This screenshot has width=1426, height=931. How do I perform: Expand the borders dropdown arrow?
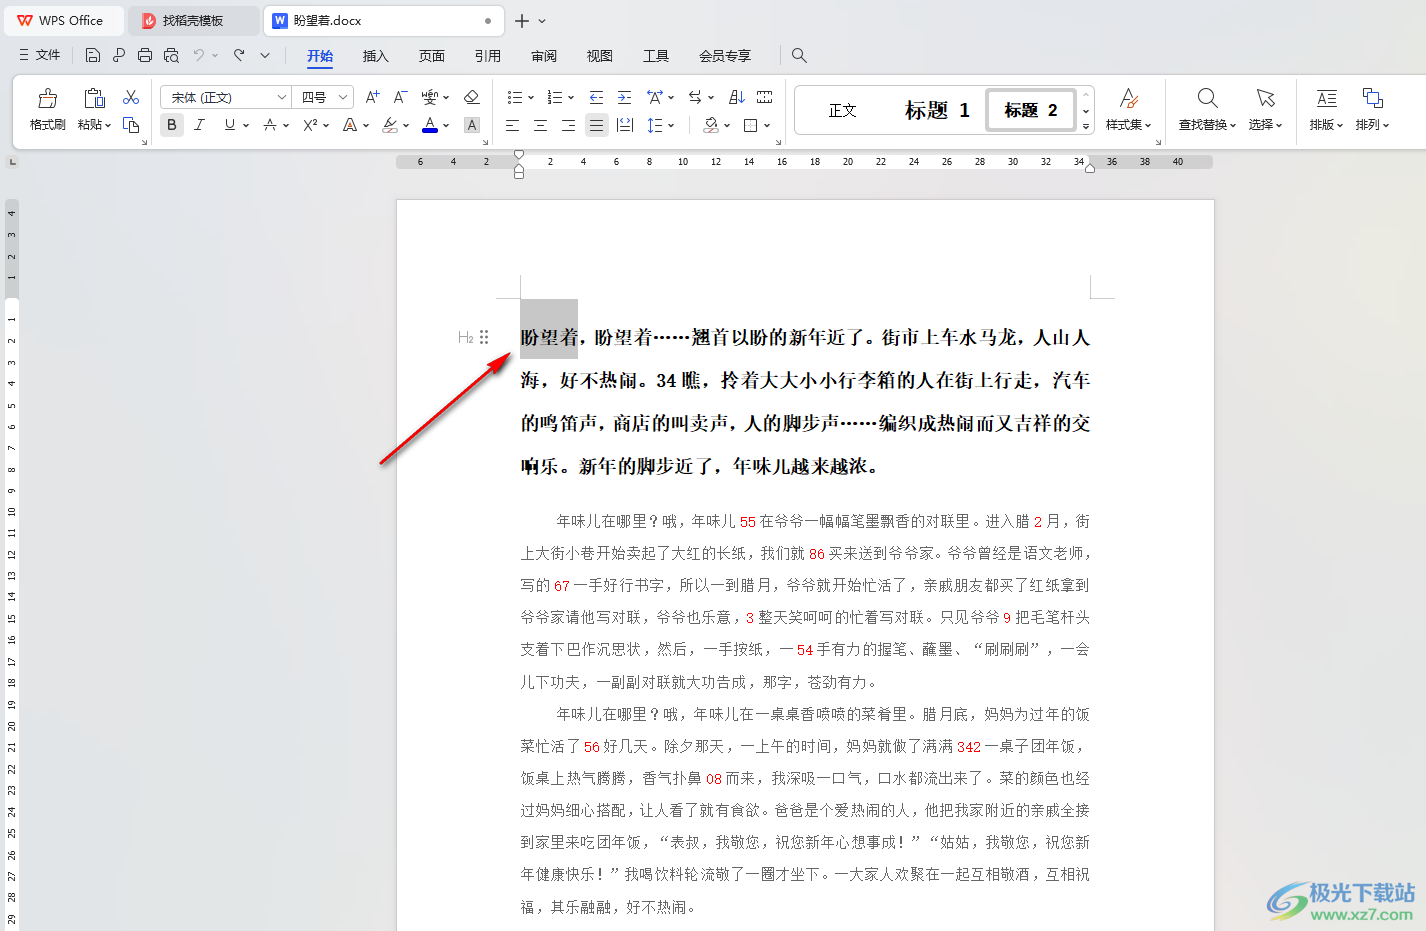point(767,126)
